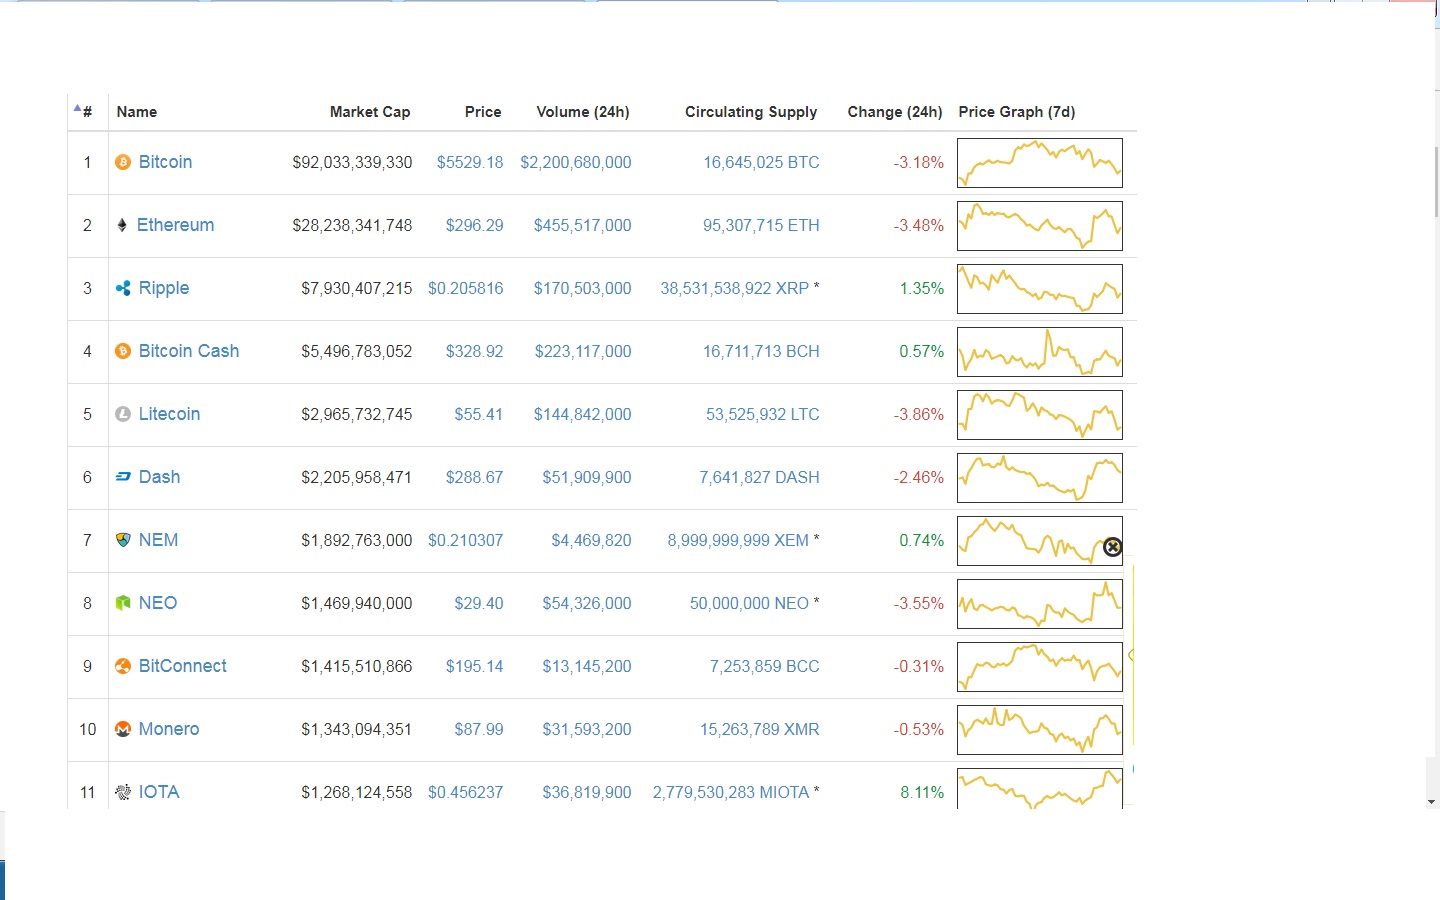This screenshot has height=900, width=1440.
Task: Open the Litecoin name link
Action: (169, 414)
